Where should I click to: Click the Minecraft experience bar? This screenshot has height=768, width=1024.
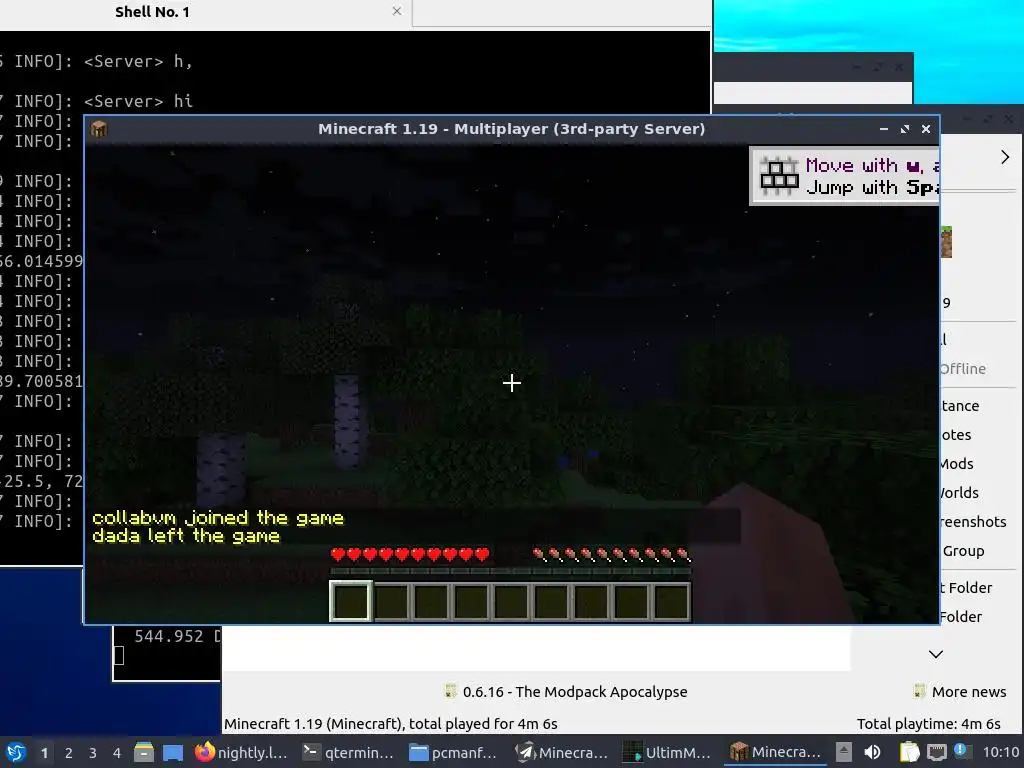click(511, 571)
